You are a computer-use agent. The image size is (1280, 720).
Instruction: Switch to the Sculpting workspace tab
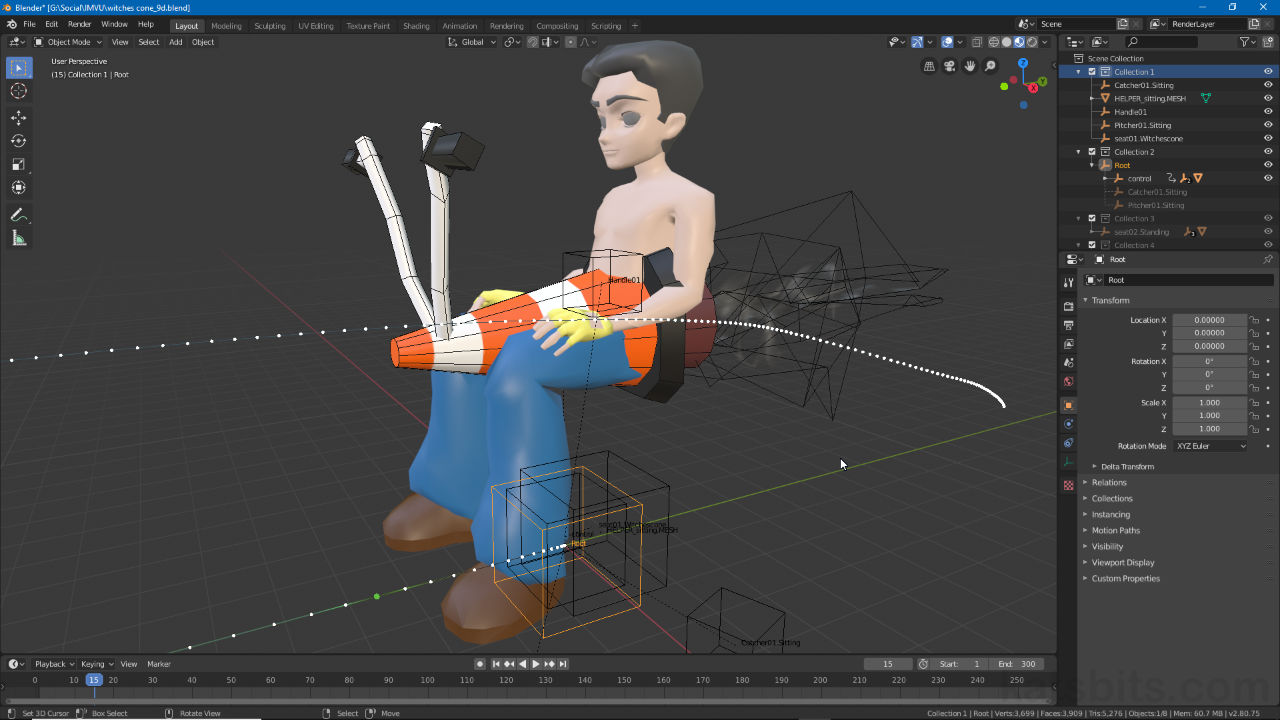(x=269, y=26)
